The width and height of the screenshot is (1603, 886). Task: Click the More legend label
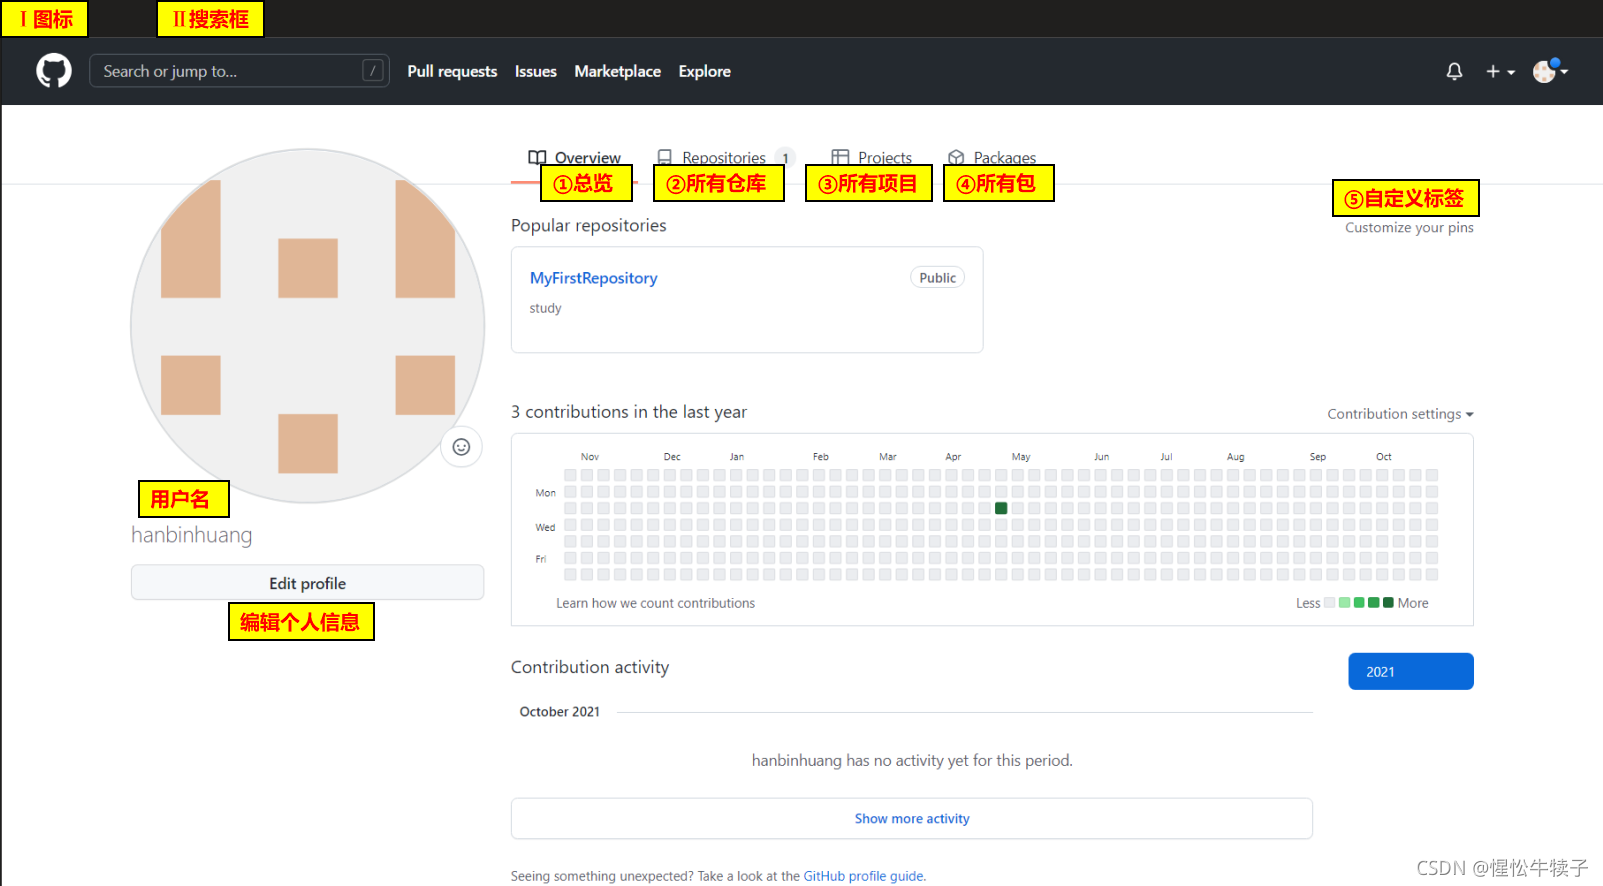pos(1413,603)
